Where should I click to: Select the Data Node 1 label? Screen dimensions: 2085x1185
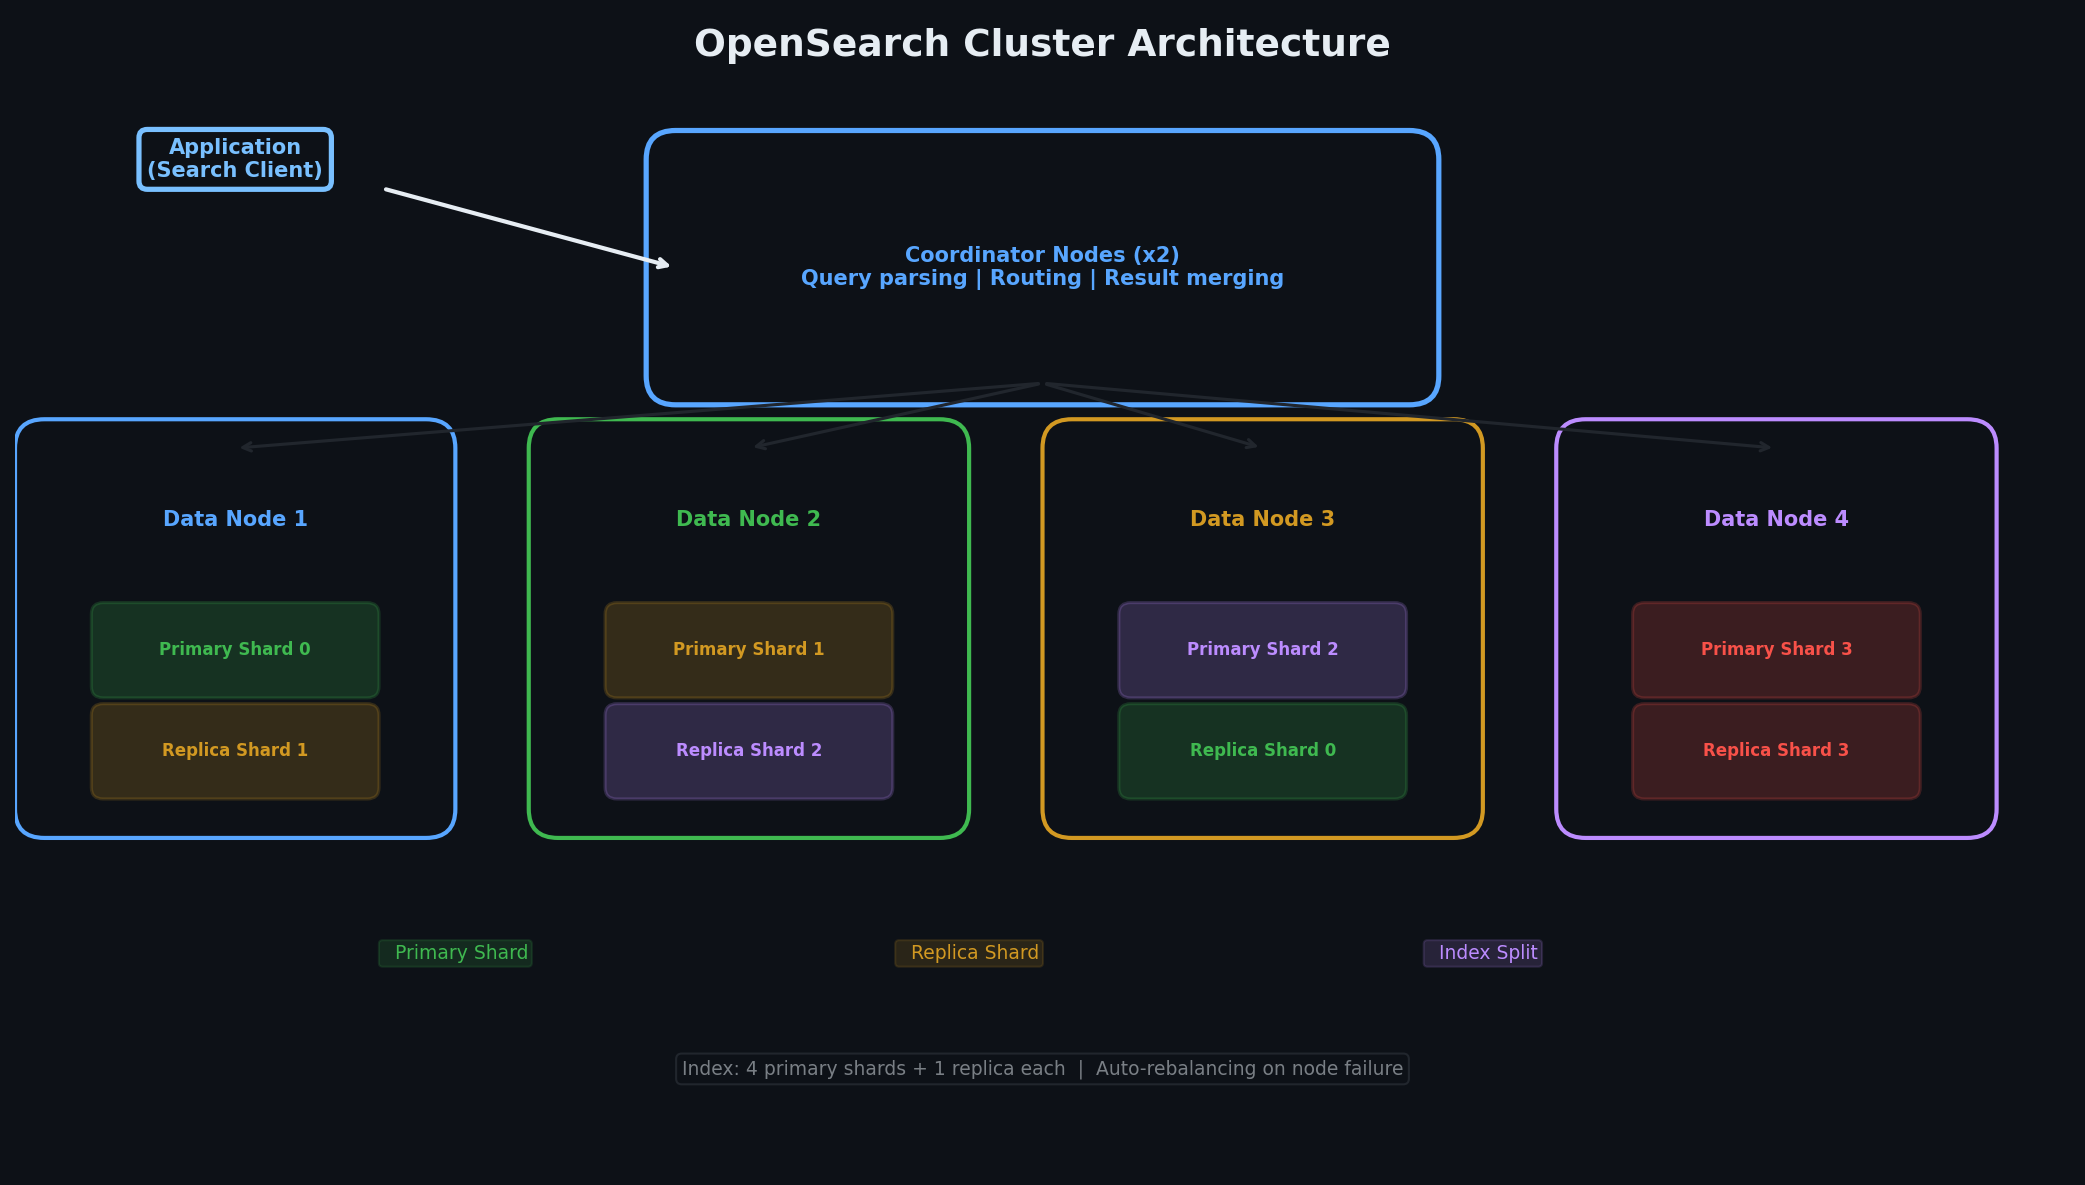tap(235, 519)
